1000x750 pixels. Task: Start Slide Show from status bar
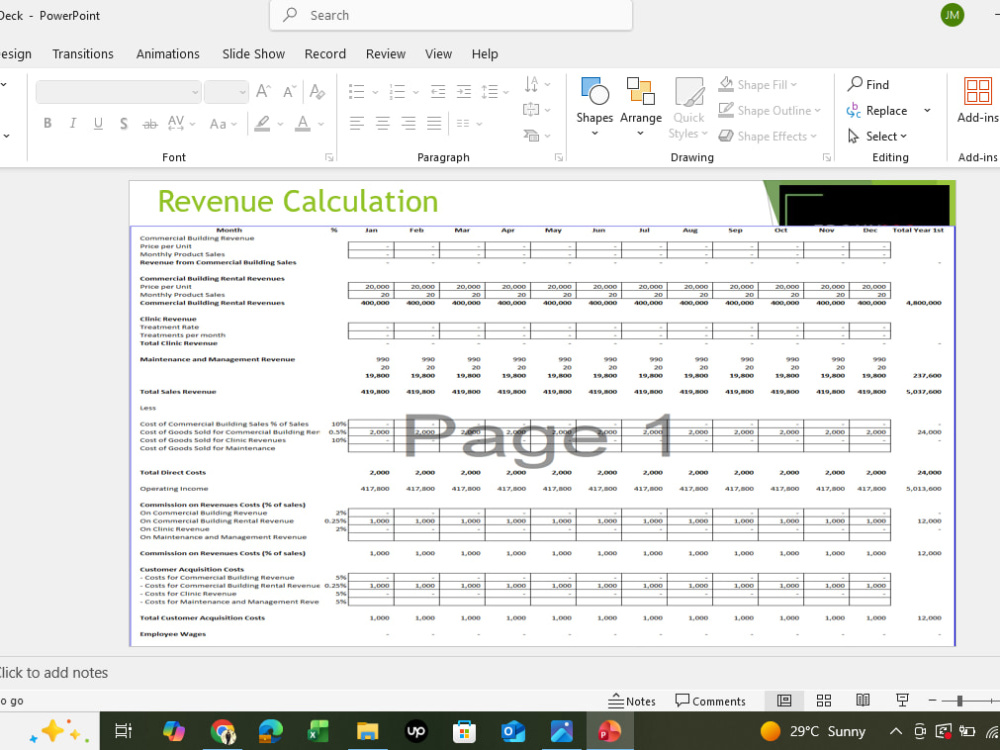902,701
